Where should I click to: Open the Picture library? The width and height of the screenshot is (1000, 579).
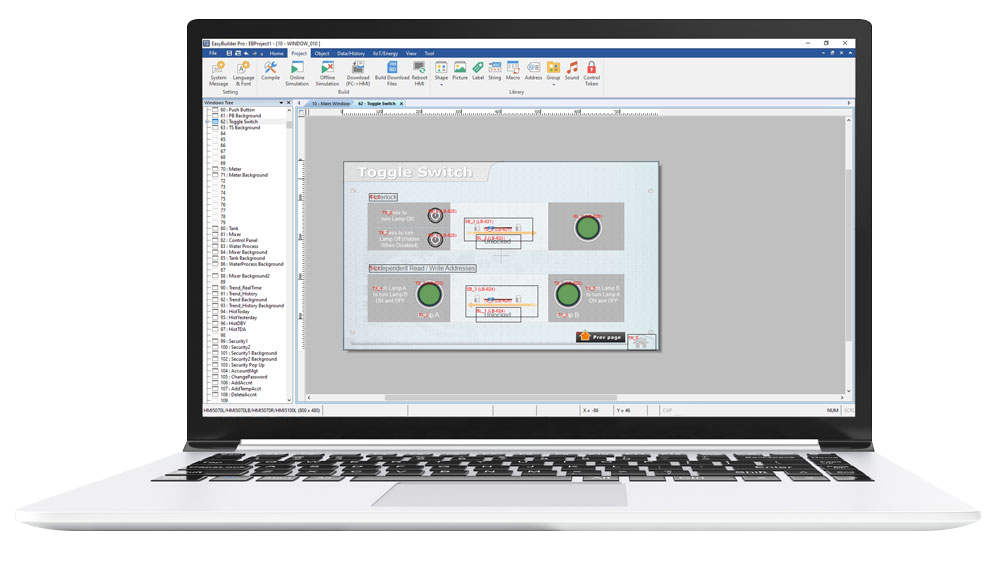[x=460, y=70]
